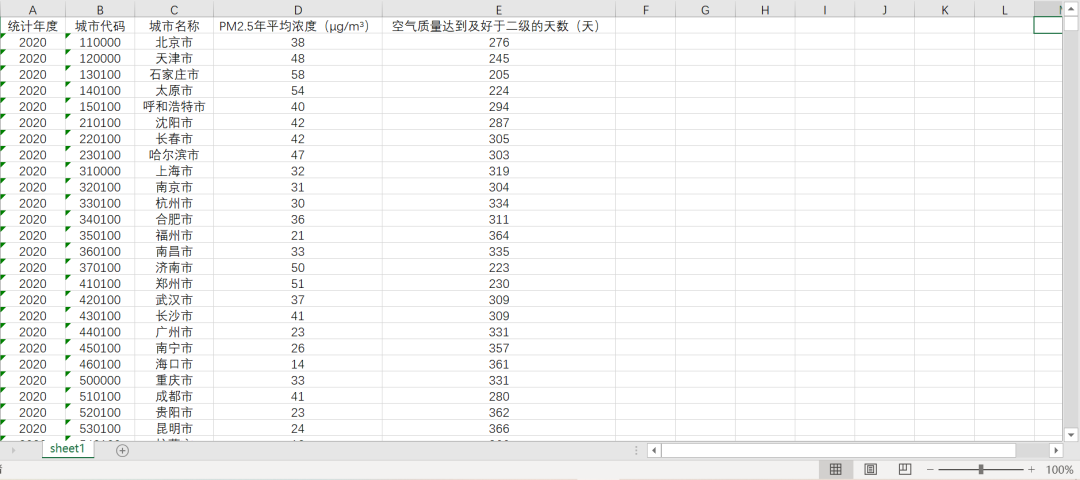Add a new sheet with plus icon
Viewport: 1080px width, 480px height.
(123, 450)
